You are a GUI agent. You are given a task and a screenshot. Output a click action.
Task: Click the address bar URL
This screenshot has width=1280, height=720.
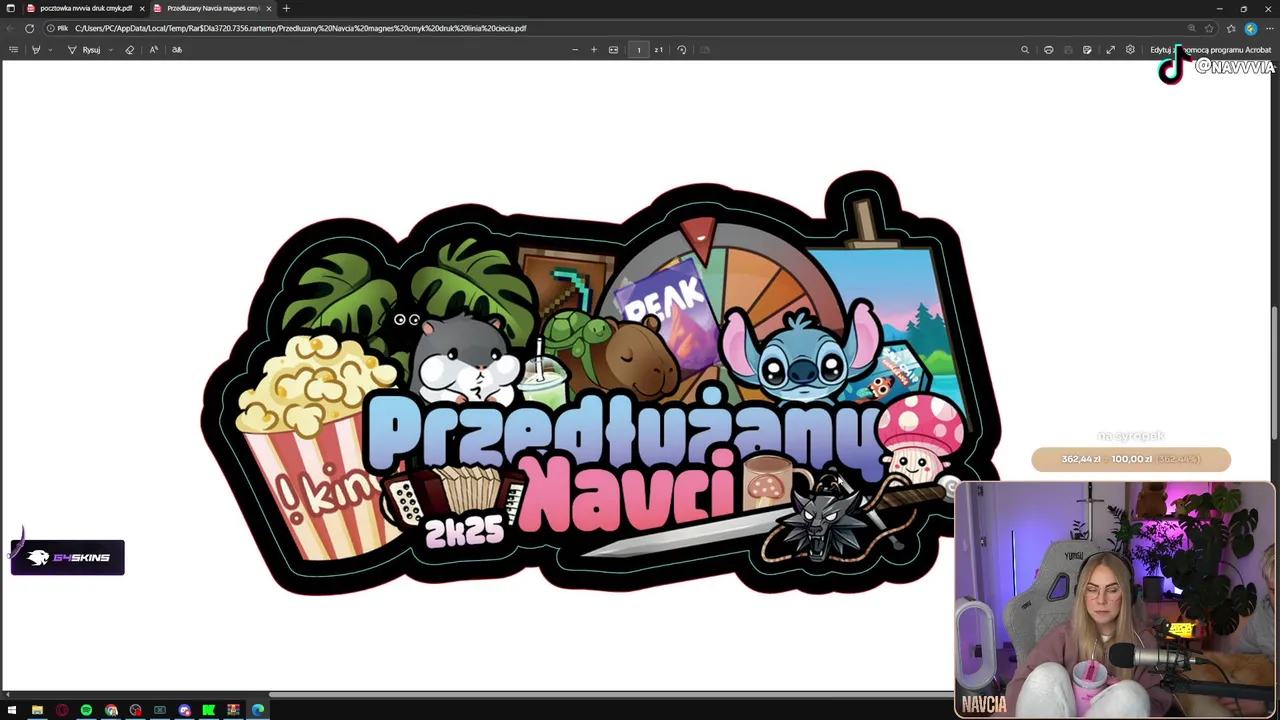(300, 28)
